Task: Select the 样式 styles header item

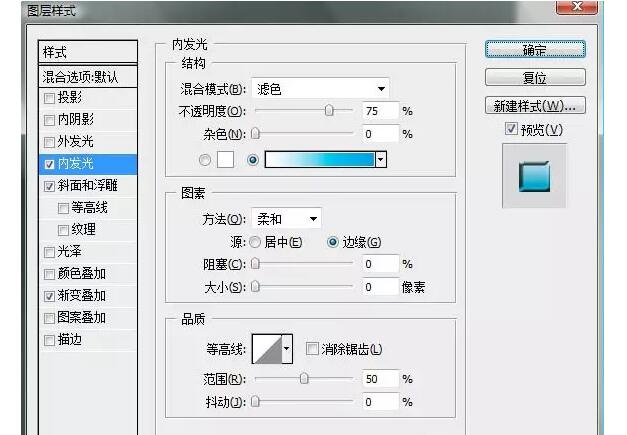Action: [x=88, y=52]
